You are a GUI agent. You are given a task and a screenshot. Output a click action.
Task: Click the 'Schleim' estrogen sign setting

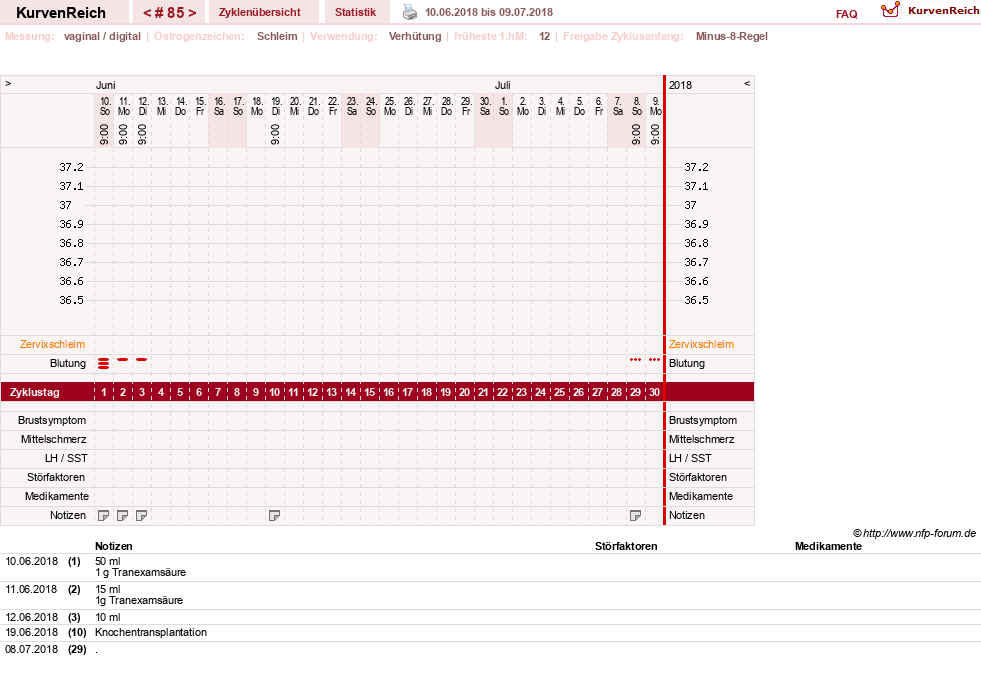(277, 36)
